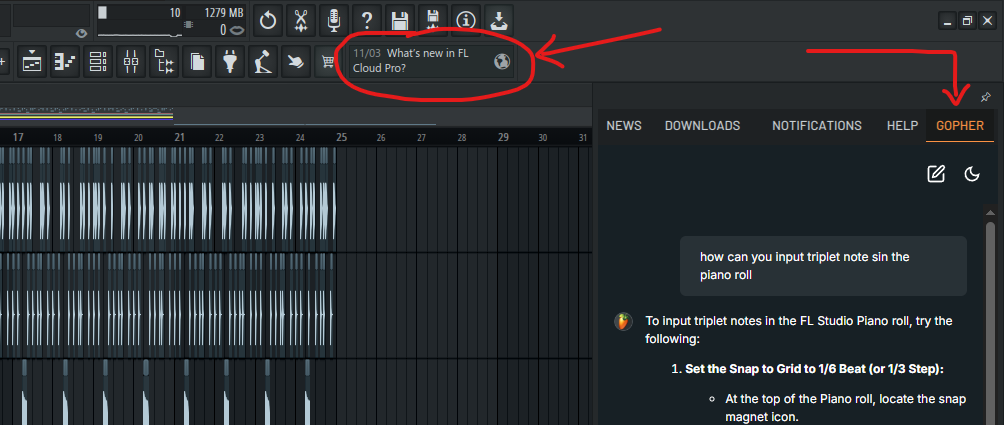The width and height of the screenshot is (1004, 425).
Task: Click the reply line "To input triplet notes"
Action: [799, 330]
